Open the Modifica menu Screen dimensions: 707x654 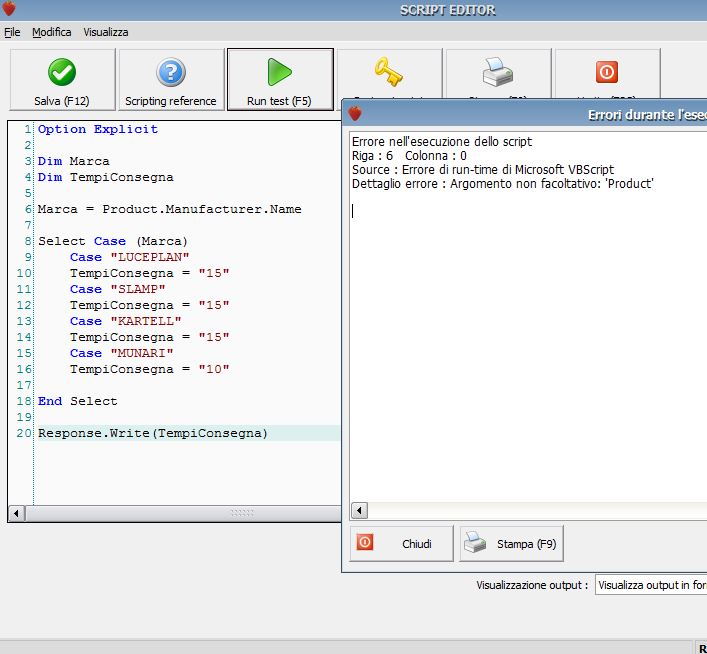(51, 32)
